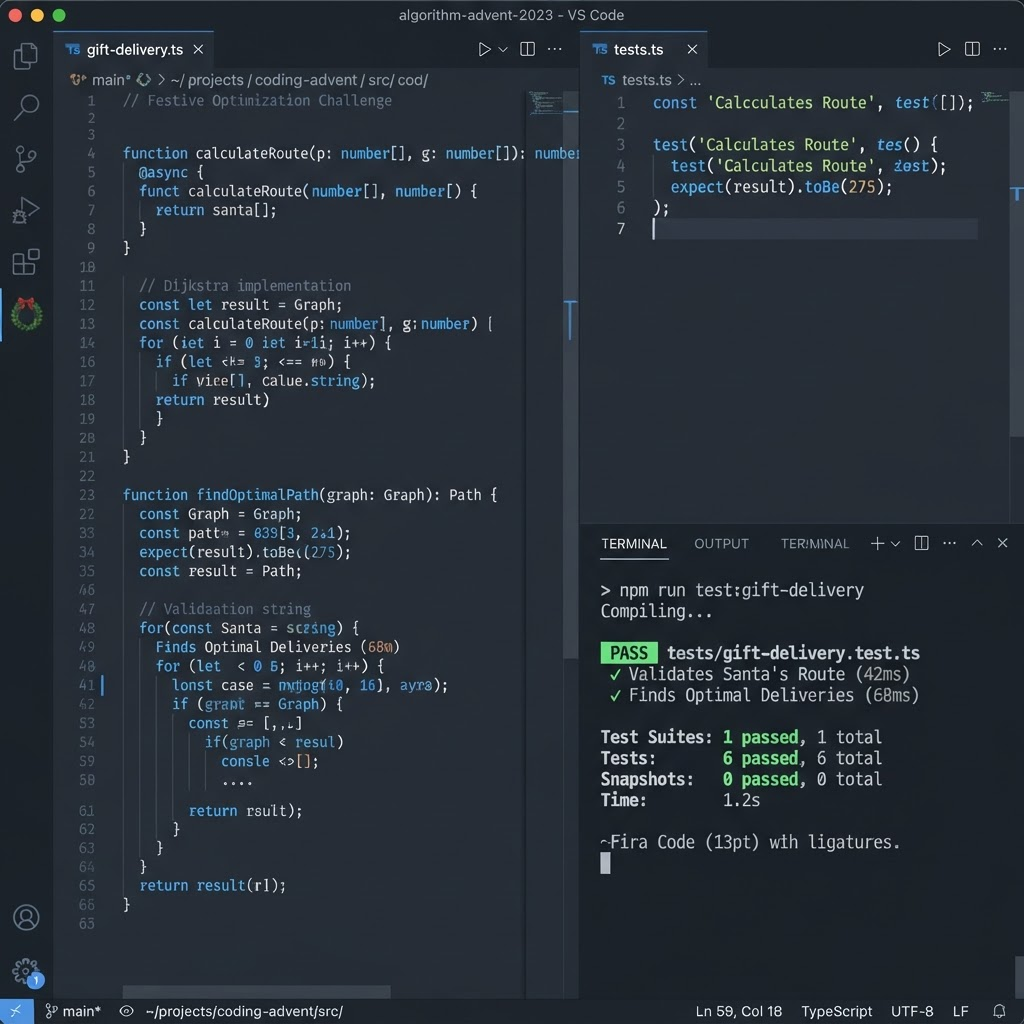The height and width of the screenshot is (1024, 1024).
Task: Open the Source Control view
Action: [25, 159]
